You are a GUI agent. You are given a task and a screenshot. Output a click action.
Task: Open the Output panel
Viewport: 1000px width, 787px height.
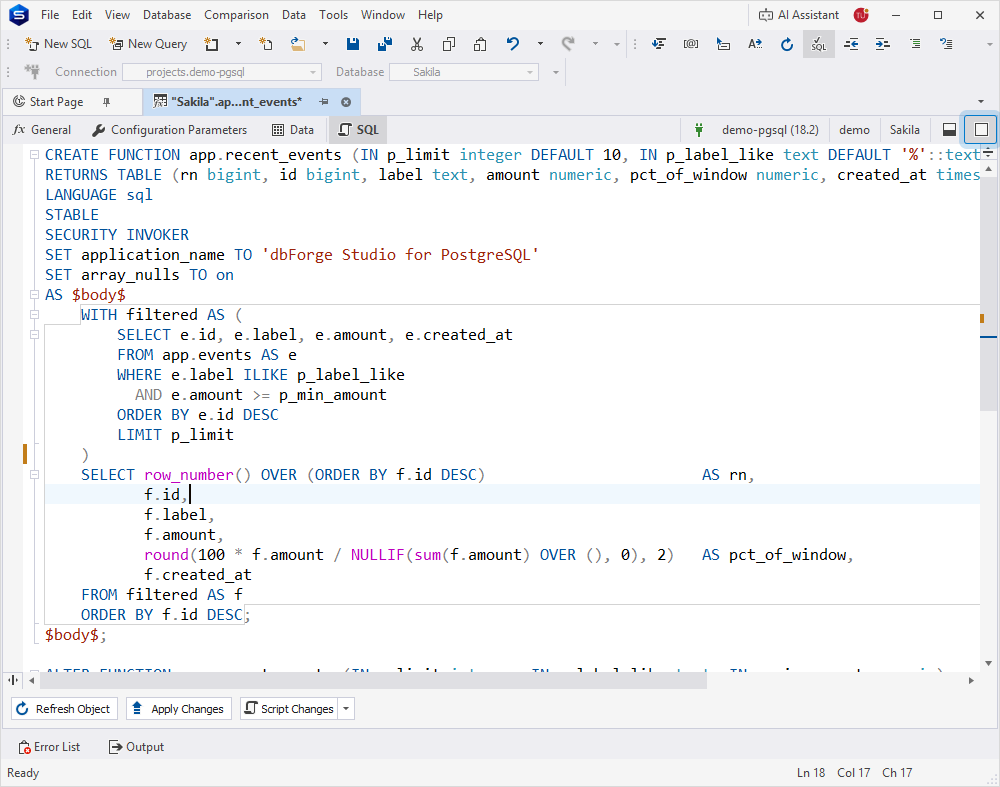pos(136,747)
